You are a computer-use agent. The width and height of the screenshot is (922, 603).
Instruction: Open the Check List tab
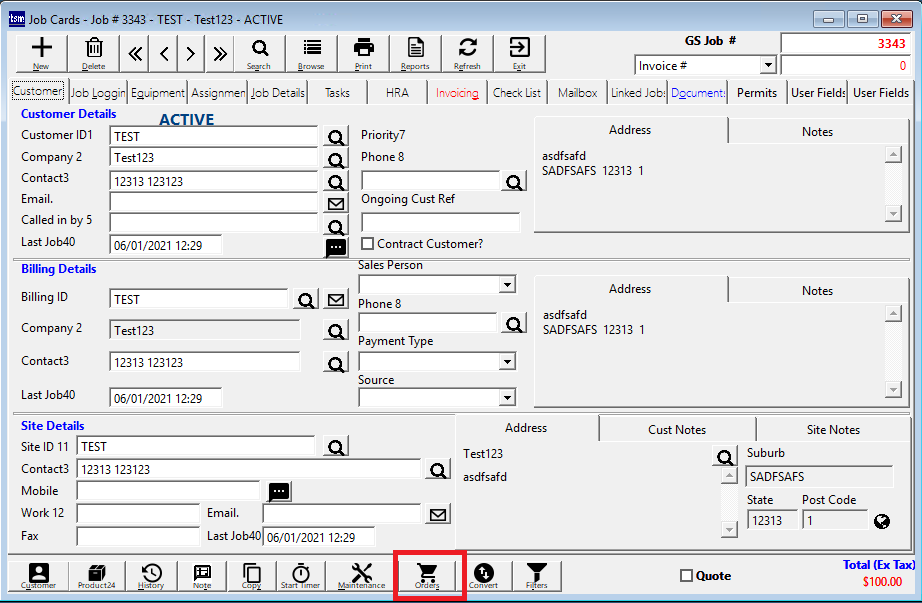pos(517,92)
